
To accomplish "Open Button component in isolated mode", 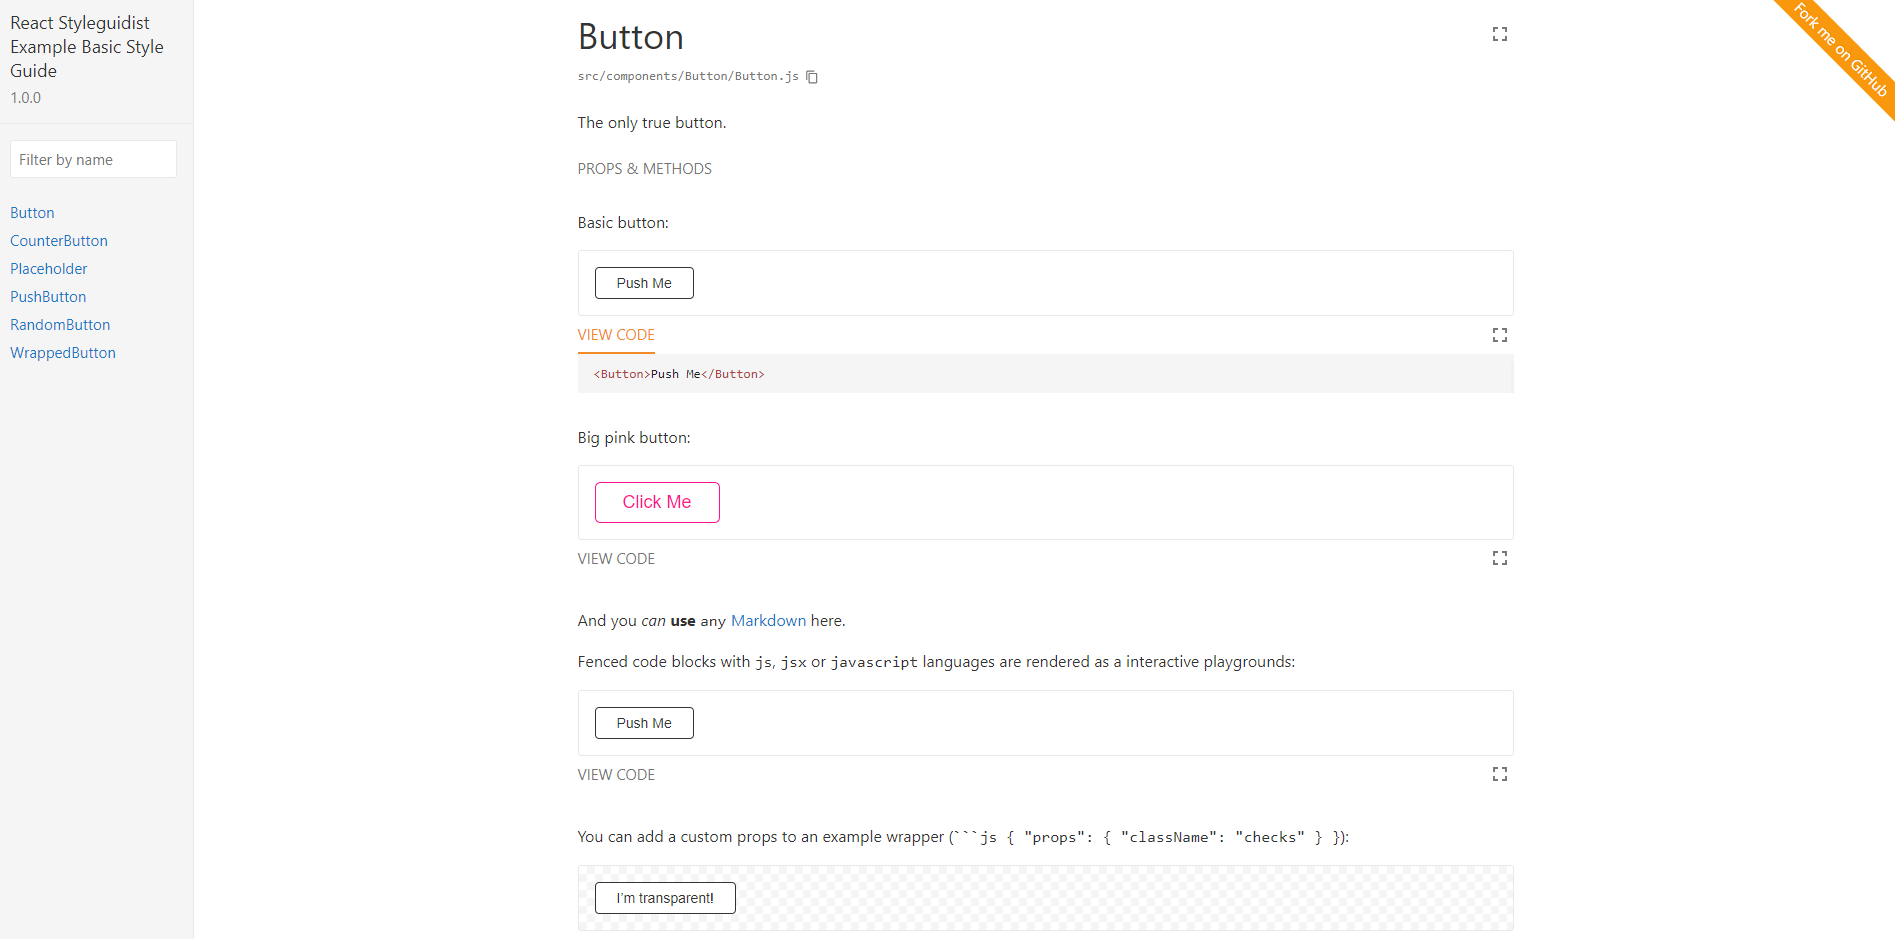I will [1499, 34].
